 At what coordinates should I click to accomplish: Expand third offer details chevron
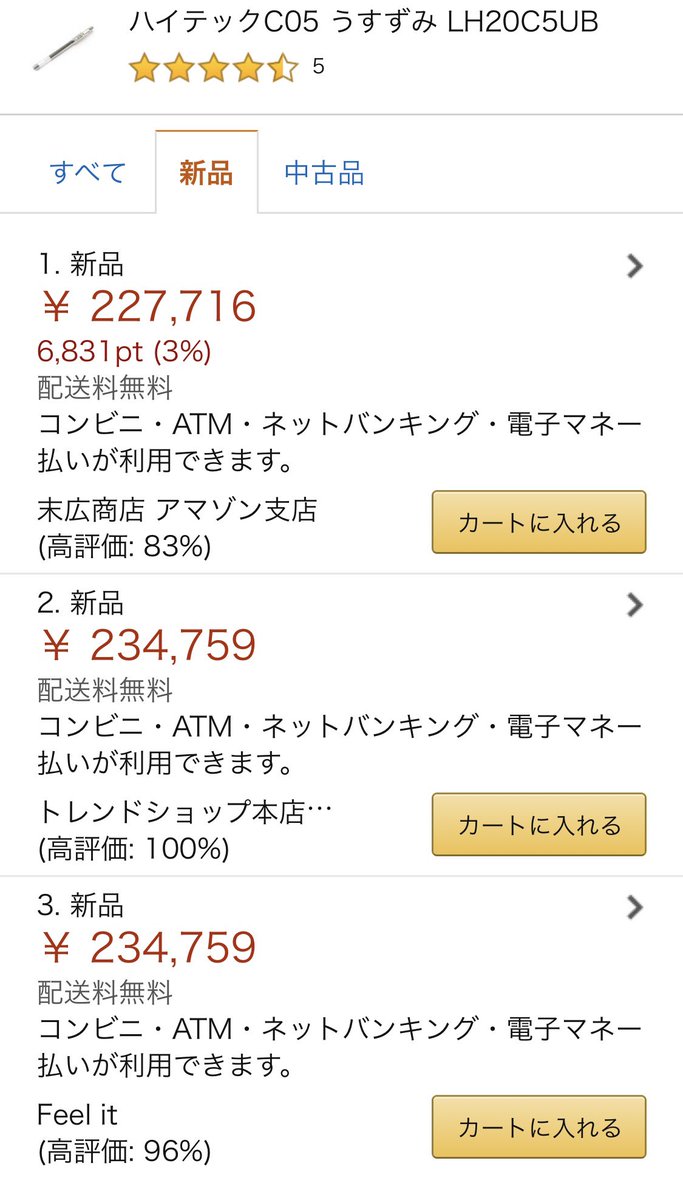pyautogui.click(x=634, y=907)
